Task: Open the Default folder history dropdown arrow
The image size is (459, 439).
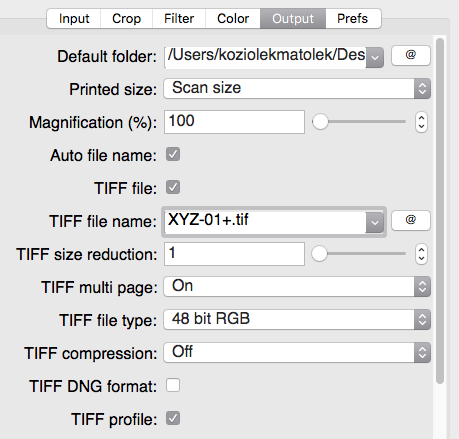Action: (x=375, y=57)
